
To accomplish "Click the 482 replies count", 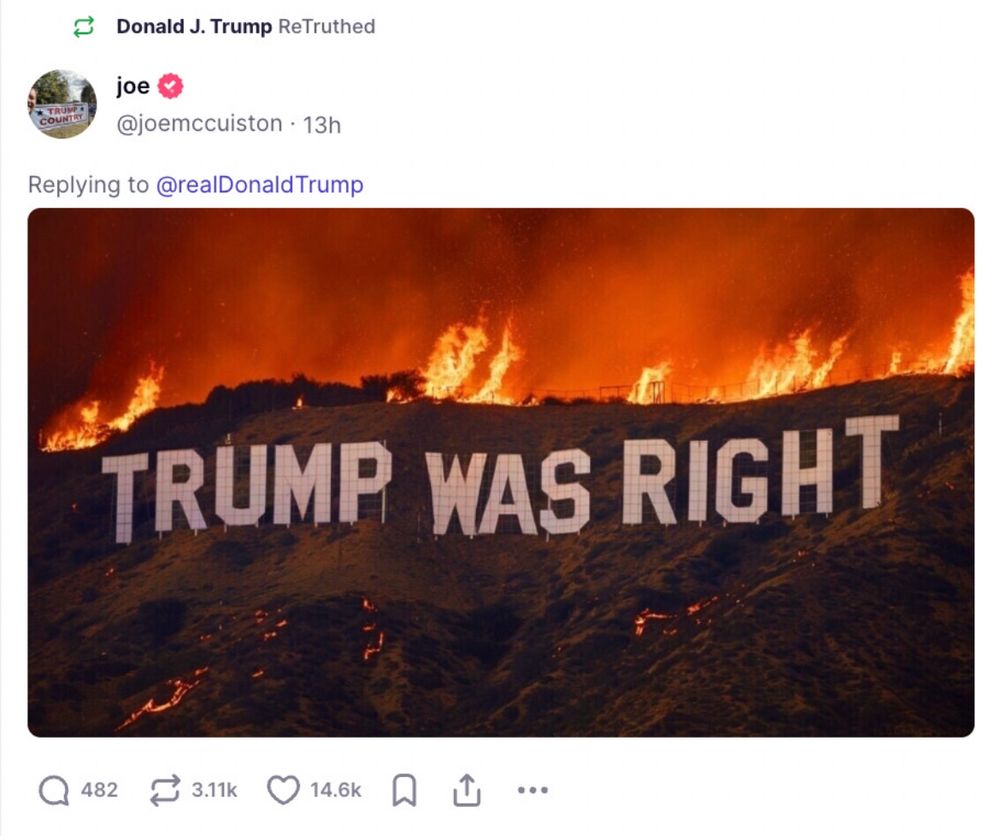I will 99,790.
